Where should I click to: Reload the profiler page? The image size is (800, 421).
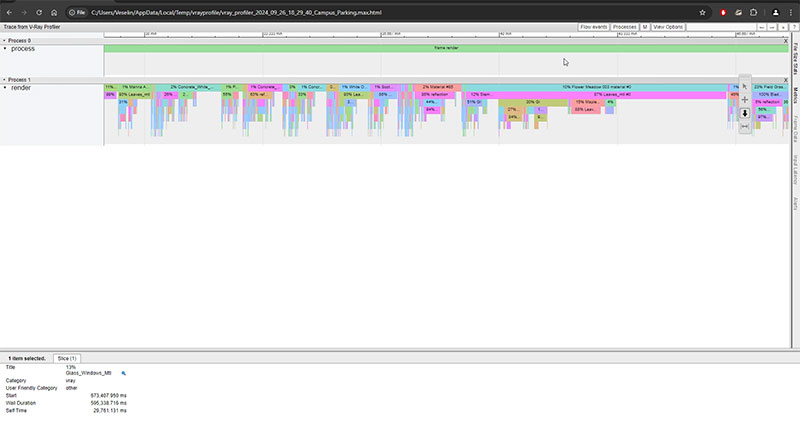coord(39,13)
